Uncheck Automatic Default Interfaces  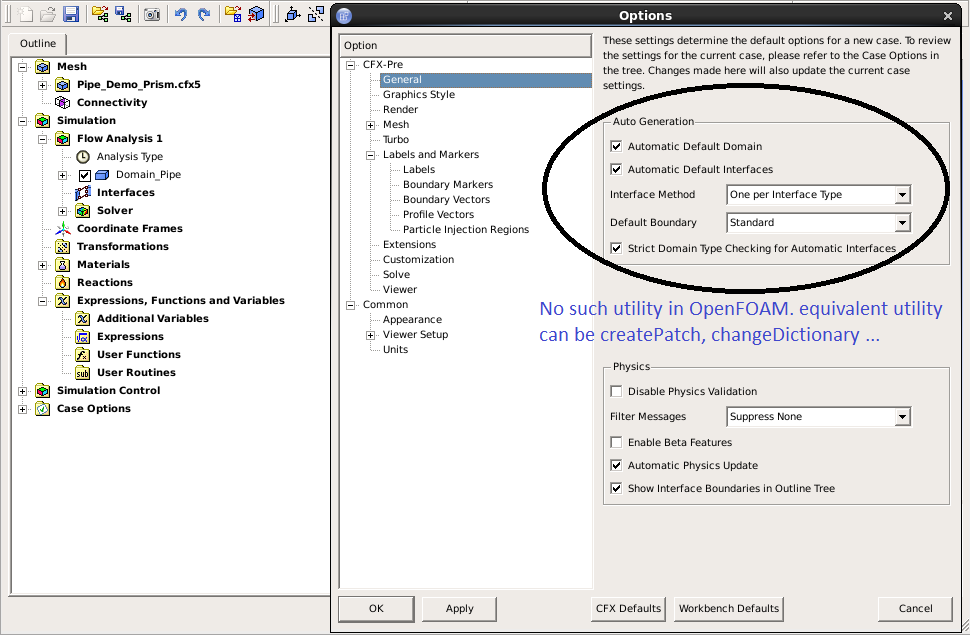coord(616,169)
